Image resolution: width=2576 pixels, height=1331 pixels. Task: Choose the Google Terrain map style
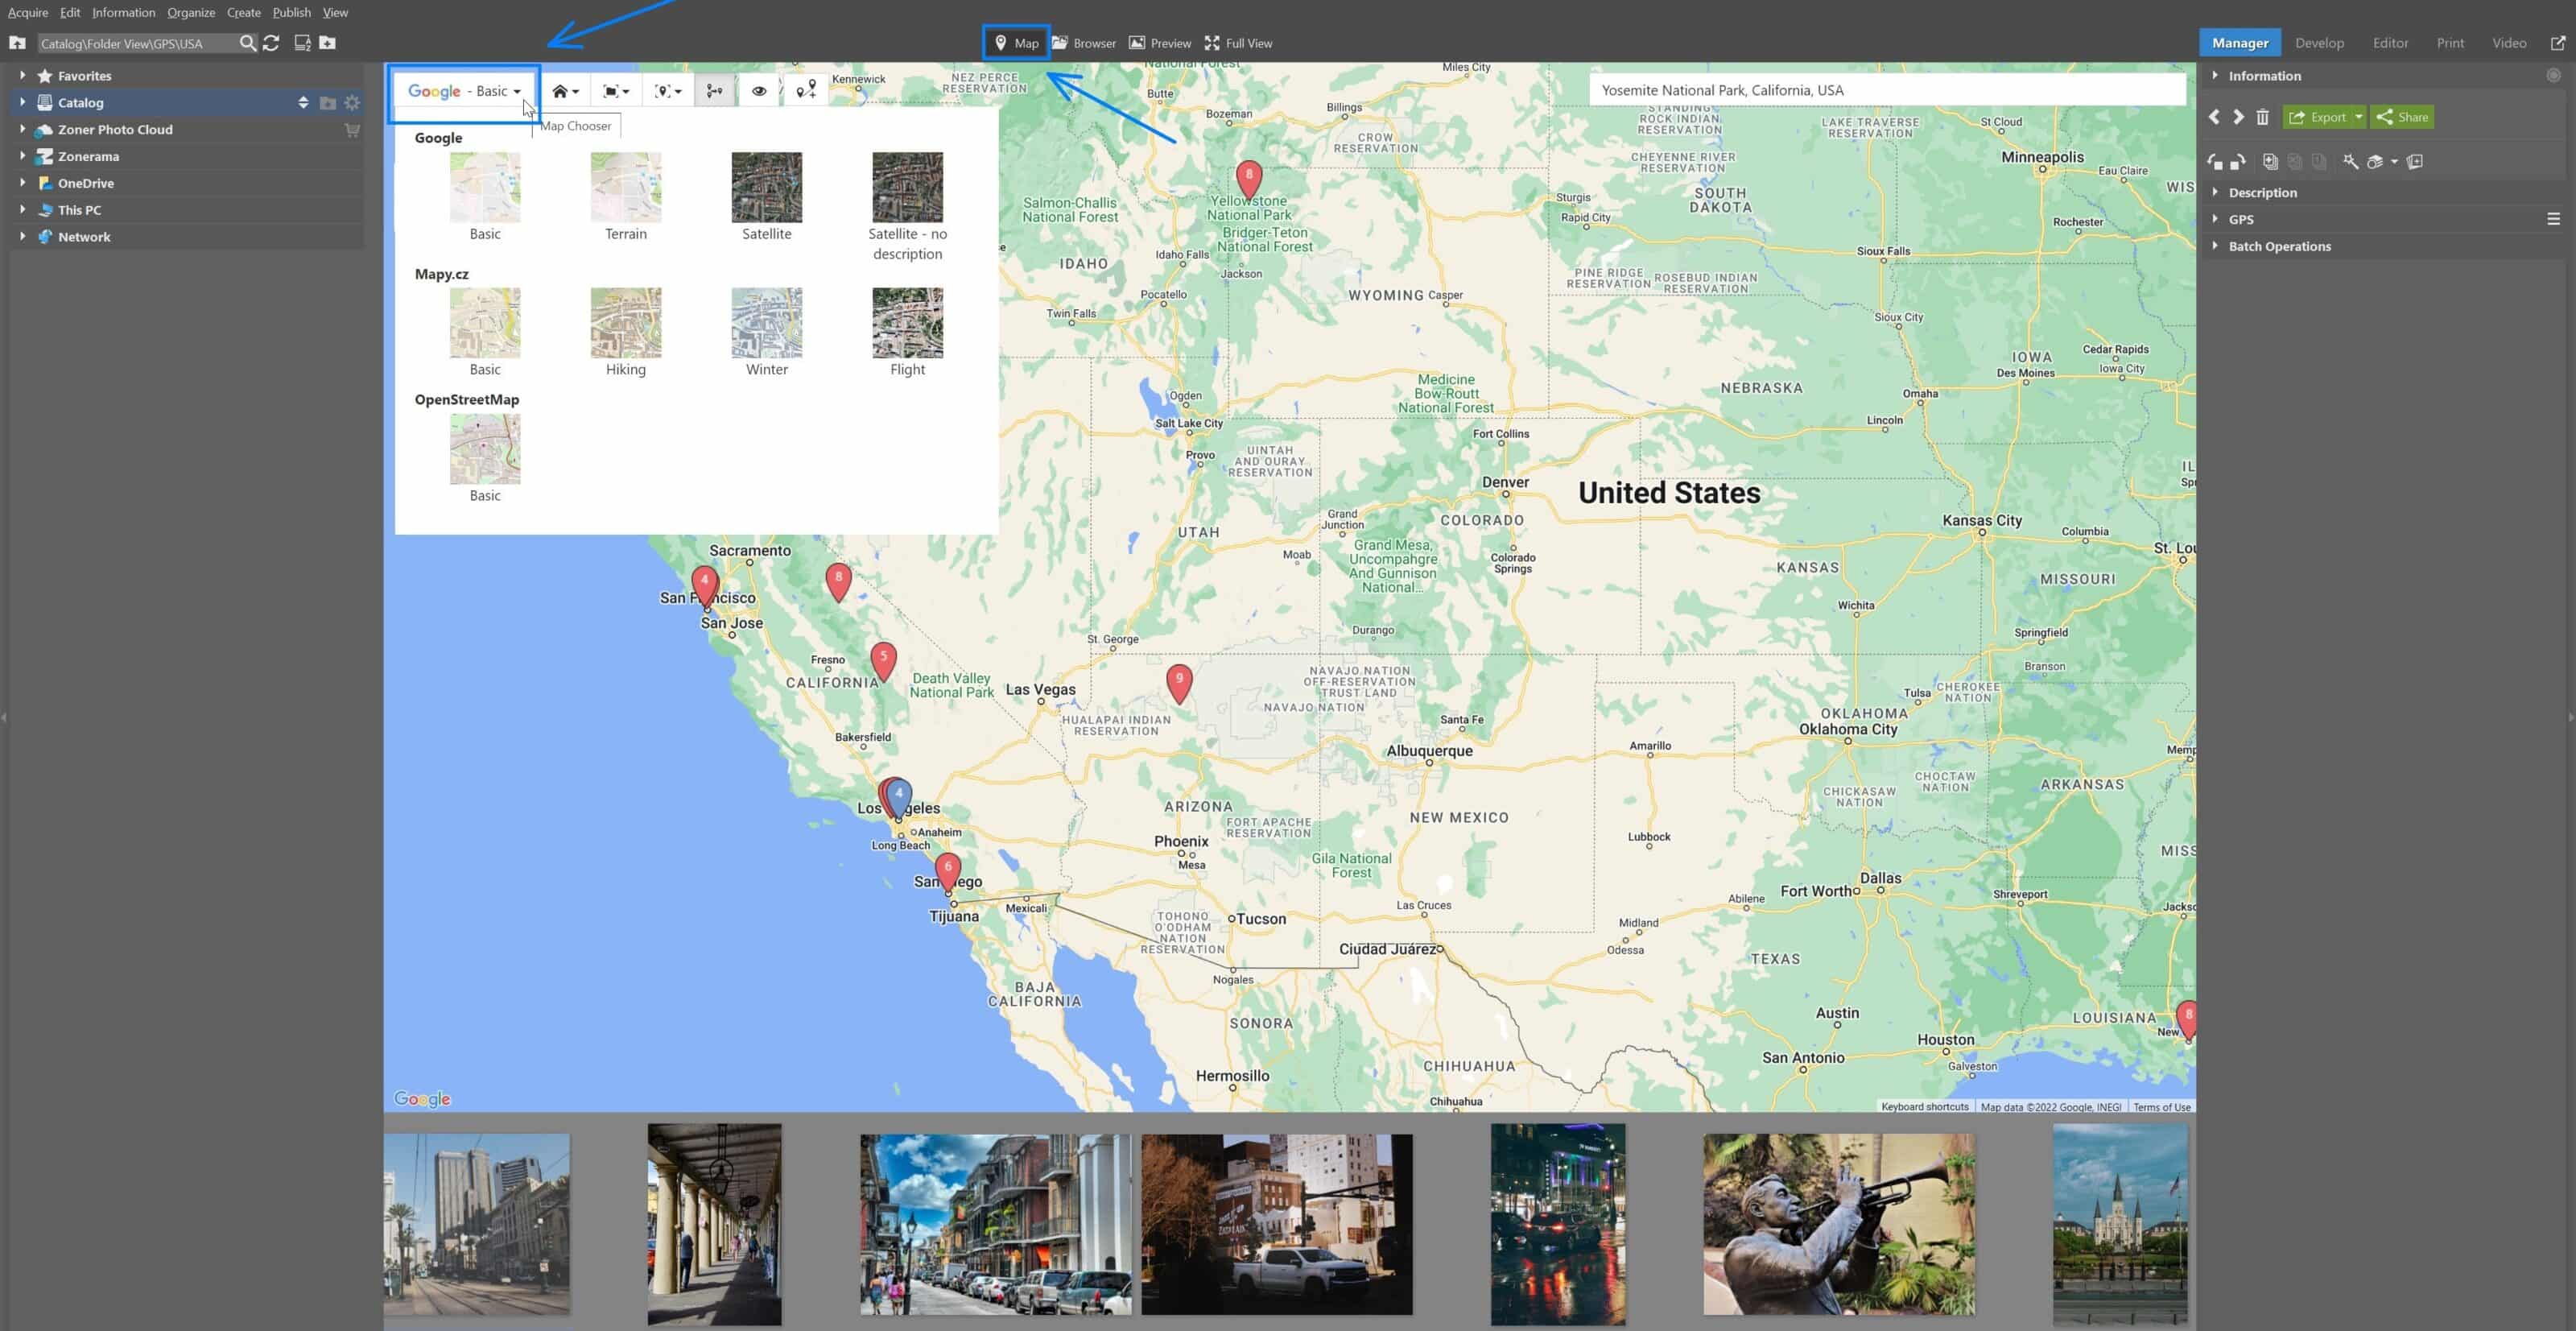tap(626, 197)
